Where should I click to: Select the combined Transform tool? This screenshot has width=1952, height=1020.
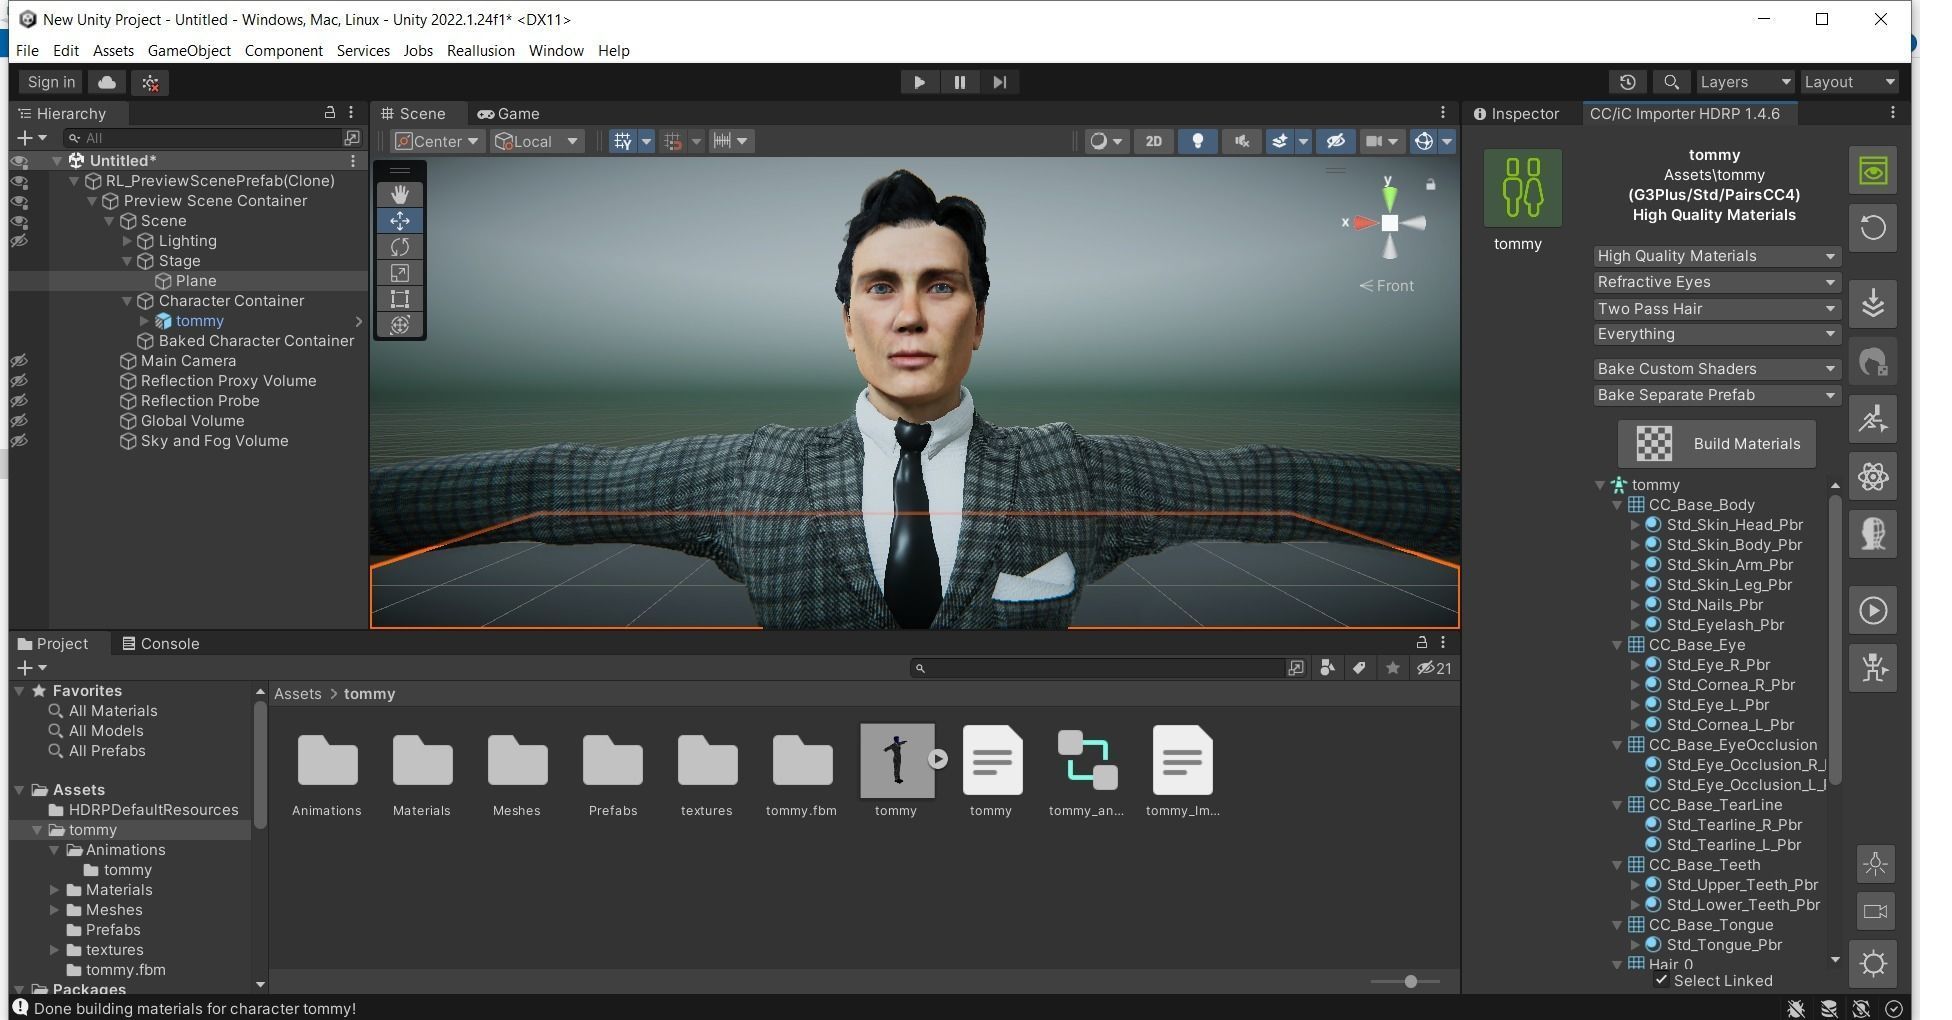pos(400,324)
